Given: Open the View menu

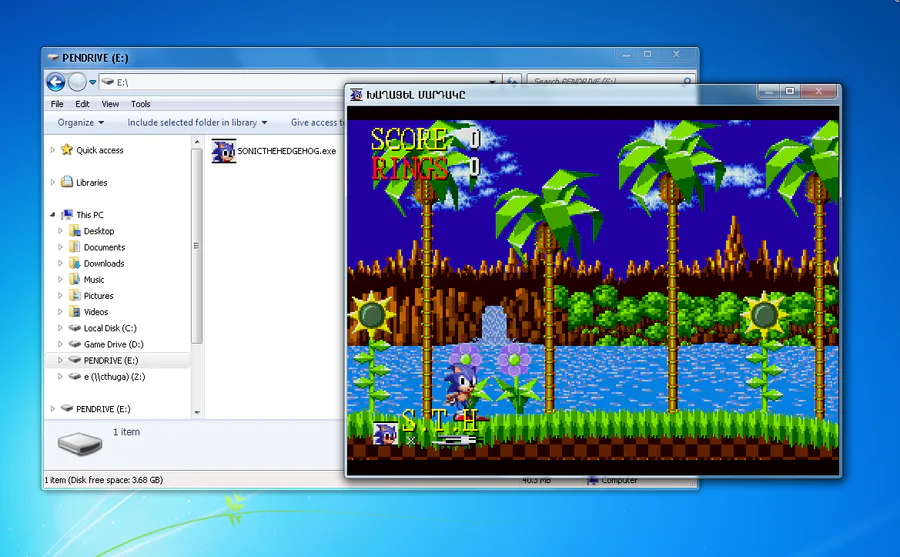Looking at the screenshot, I should pos(110,104).
